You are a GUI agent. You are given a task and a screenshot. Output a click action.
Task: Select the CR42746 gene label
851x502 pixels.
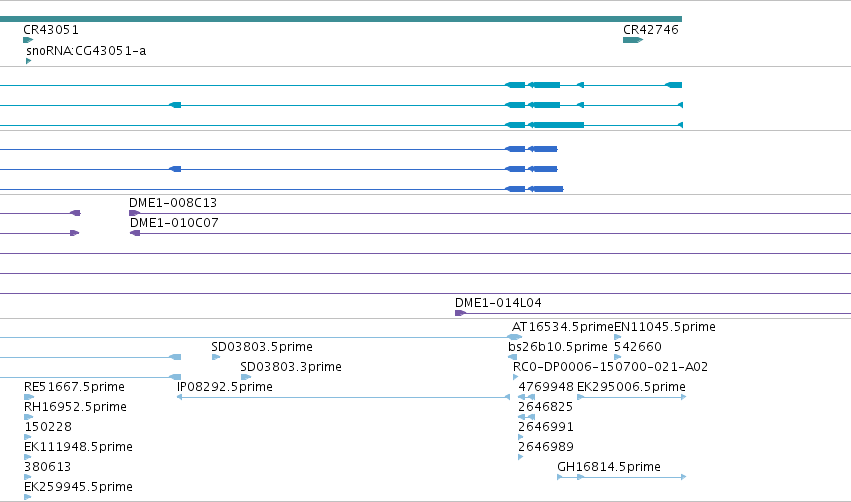651,30
